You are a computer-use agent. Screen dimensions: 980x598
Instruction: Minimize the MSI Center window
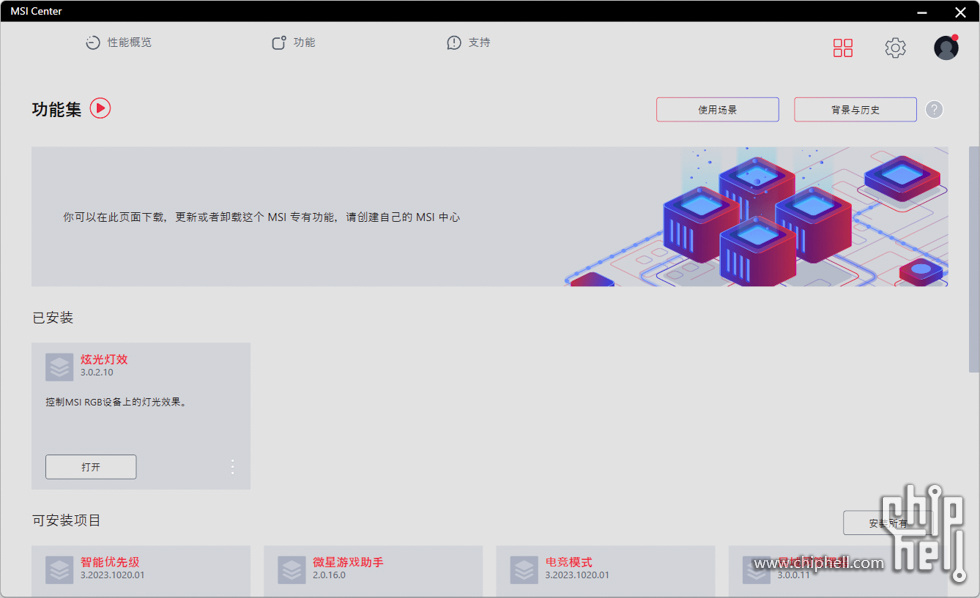(922, 12)
